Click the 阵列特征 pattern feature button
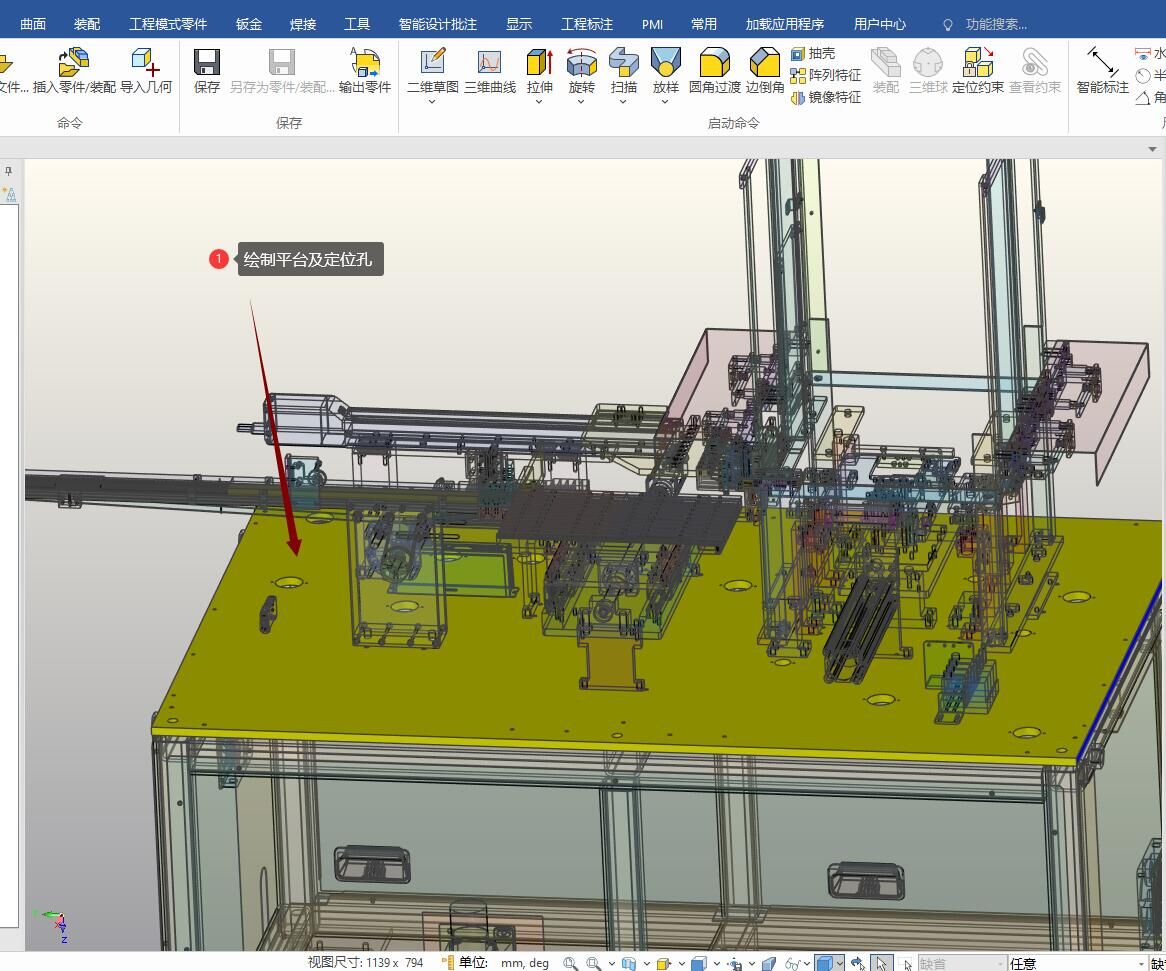The width and height of the screenshot is (1166, 971). 826,75
